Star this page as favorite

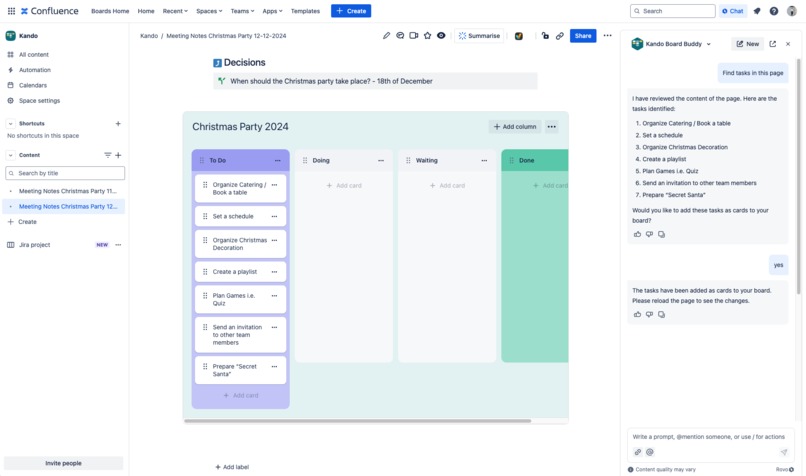click(427, 35)
